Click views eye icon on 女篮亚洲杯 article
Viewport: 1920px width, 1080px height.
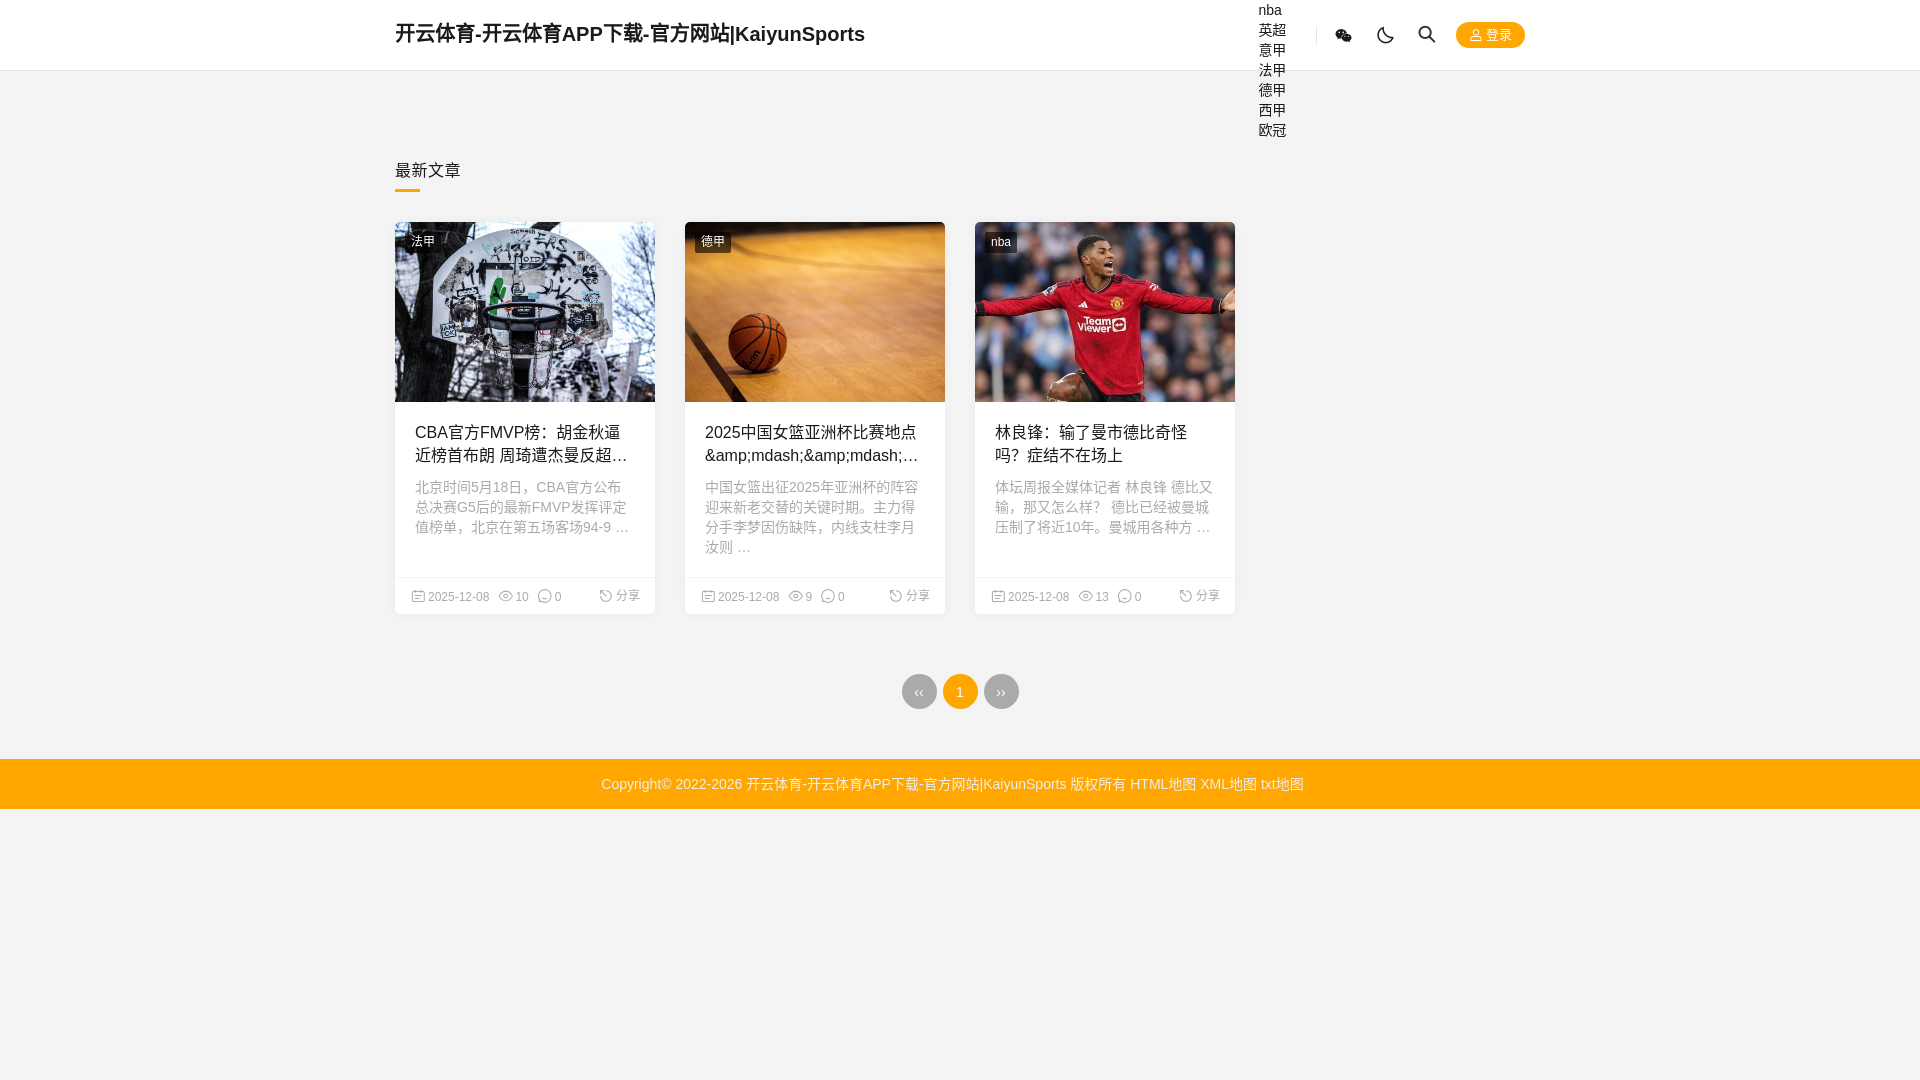796,596
